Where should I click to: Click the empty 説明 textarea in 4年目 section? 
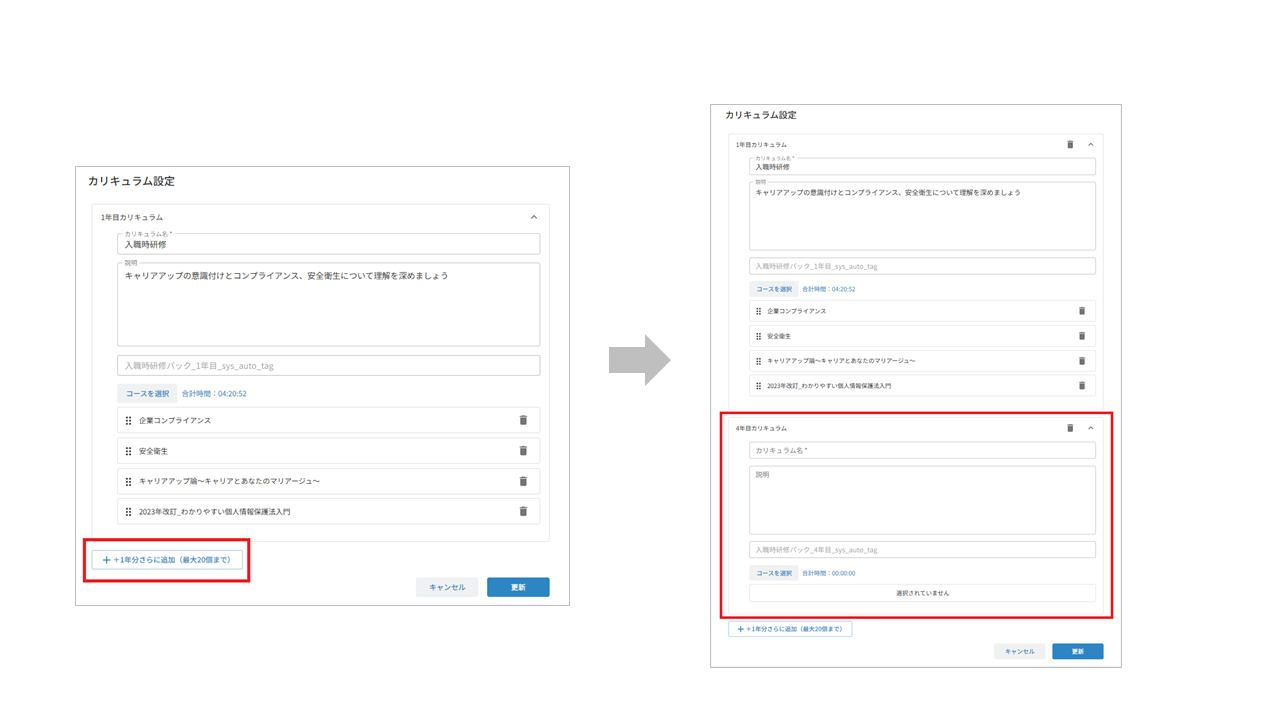point(922,500)
